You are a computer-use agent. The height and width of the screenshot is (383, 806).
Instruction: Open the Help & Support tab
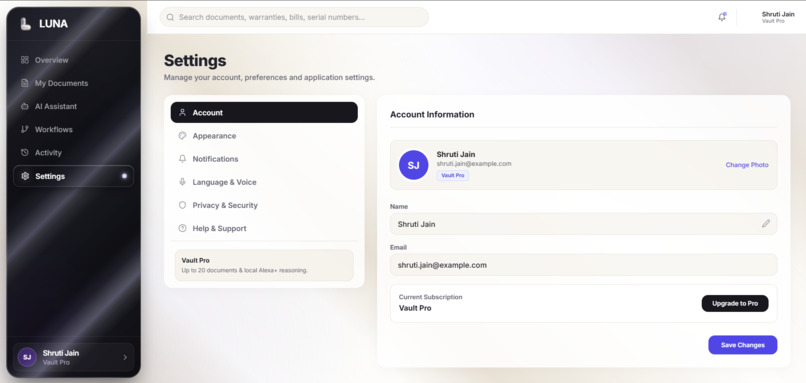(264, 228)
